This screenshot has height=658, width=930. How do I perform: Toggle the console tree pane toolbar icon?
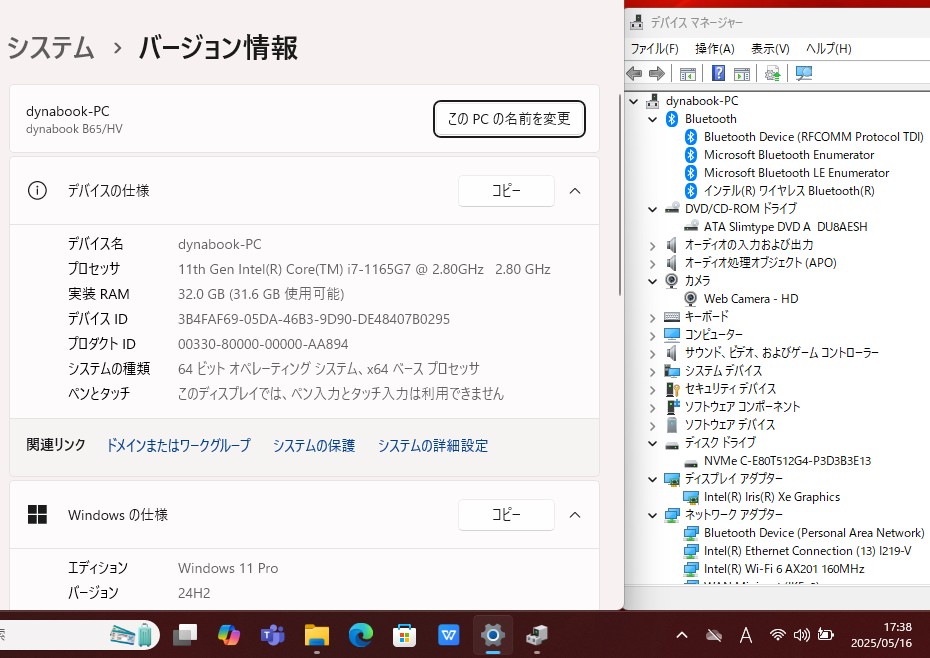687,74
